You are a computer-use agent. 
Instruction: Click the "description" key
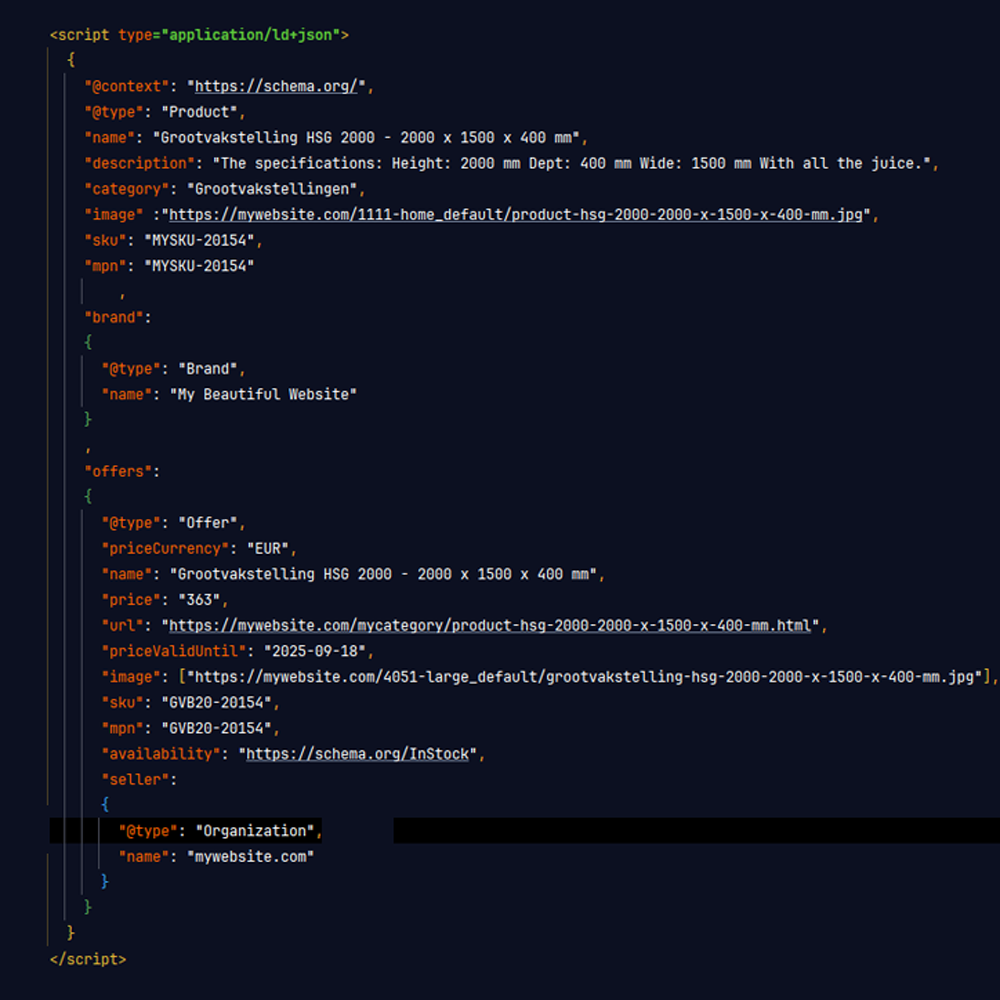click(139, 163)
